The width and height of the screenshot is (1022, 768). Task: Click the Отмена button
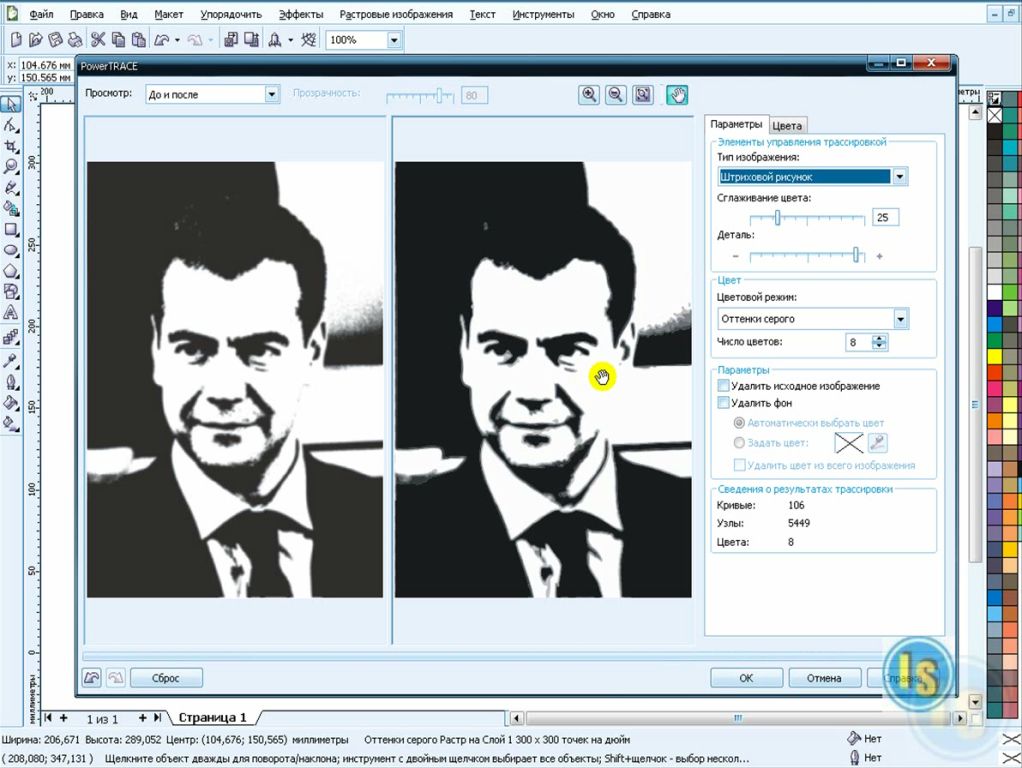(x=824, y=678)
